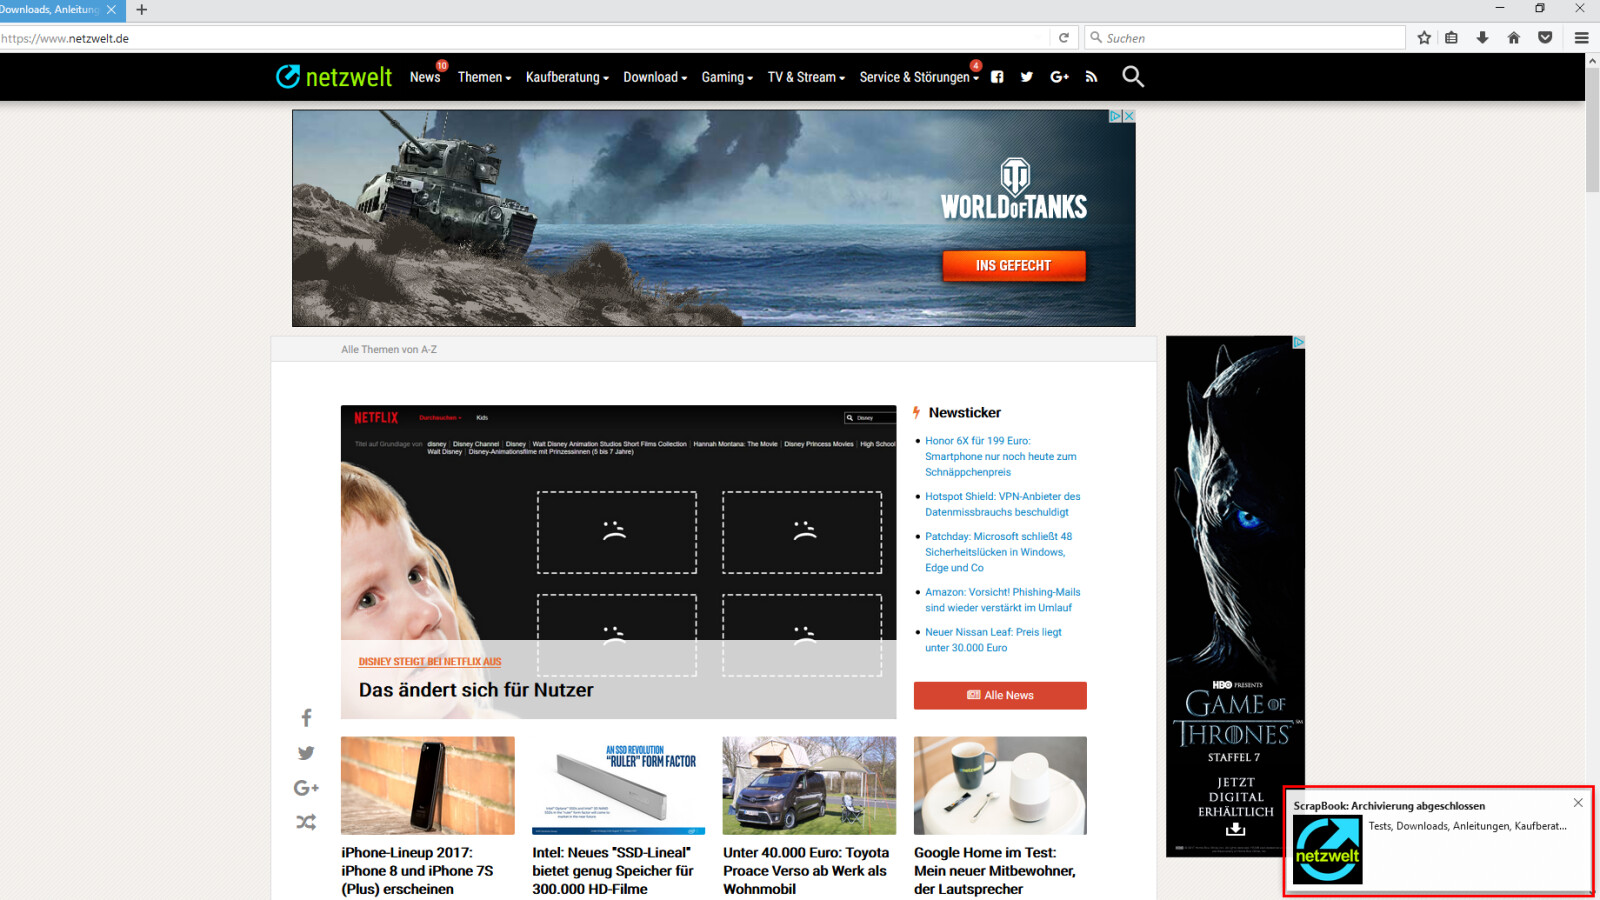Open the Downloads arrow in the toolbar
The width and height of the screenshot is (1600, 900).
1482,37
